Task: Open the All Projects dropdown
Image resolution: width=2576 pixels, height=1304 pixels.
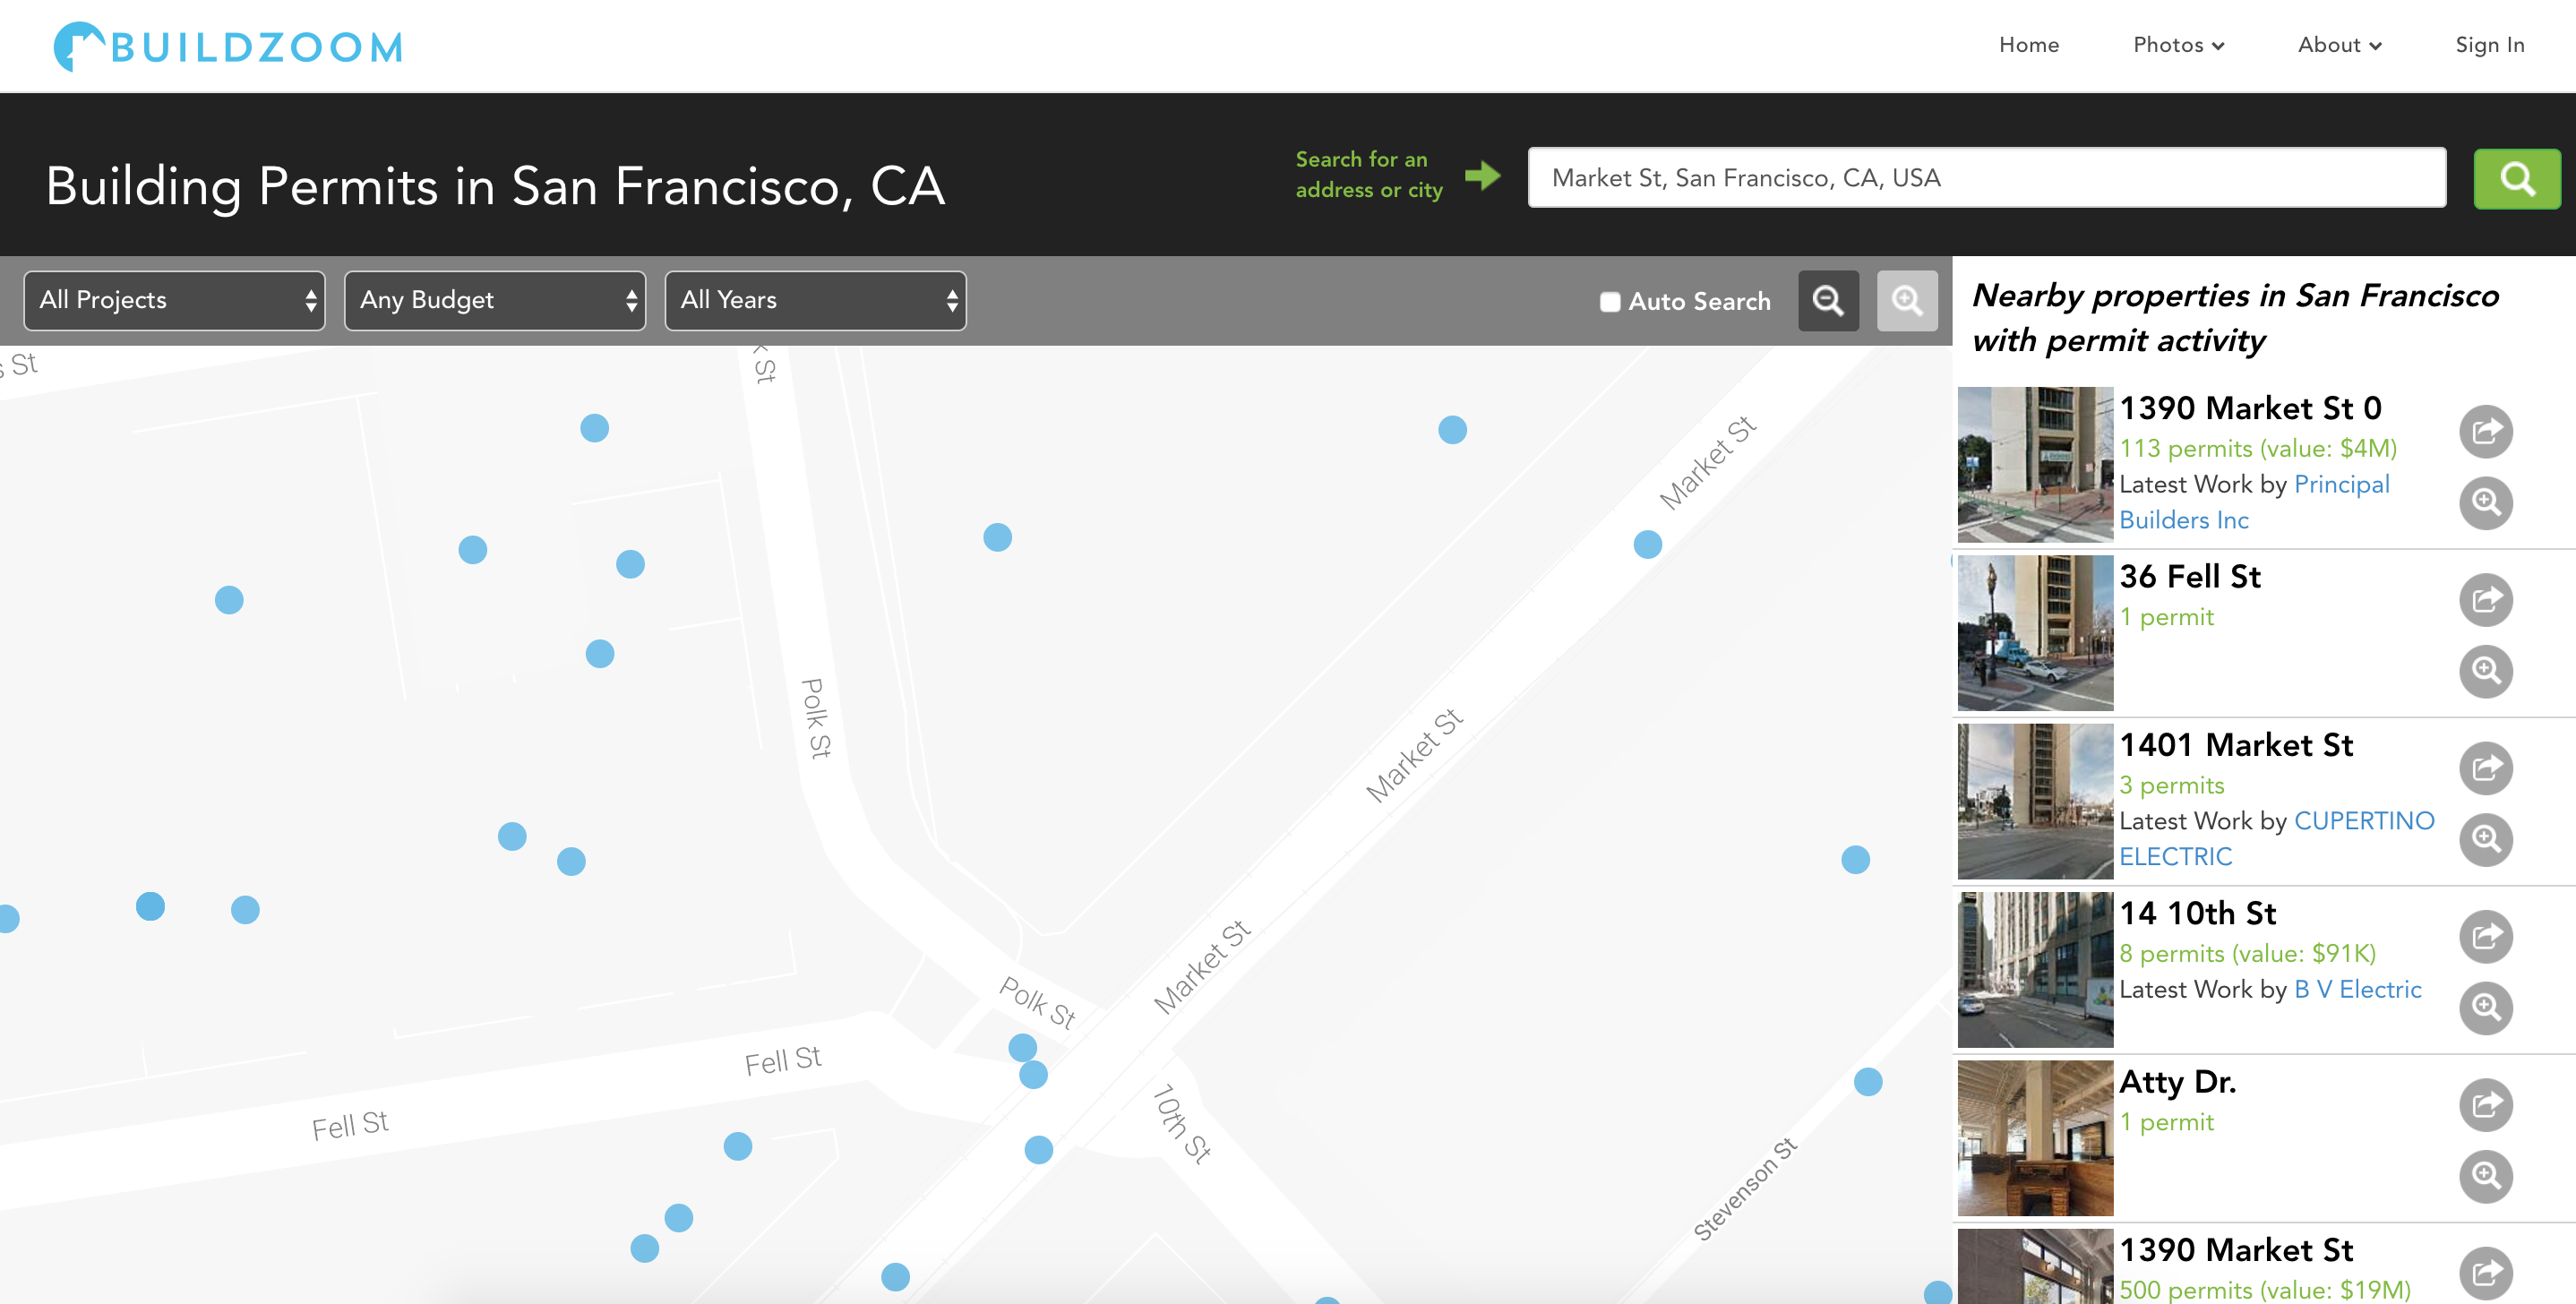Action: coord(175,300)
